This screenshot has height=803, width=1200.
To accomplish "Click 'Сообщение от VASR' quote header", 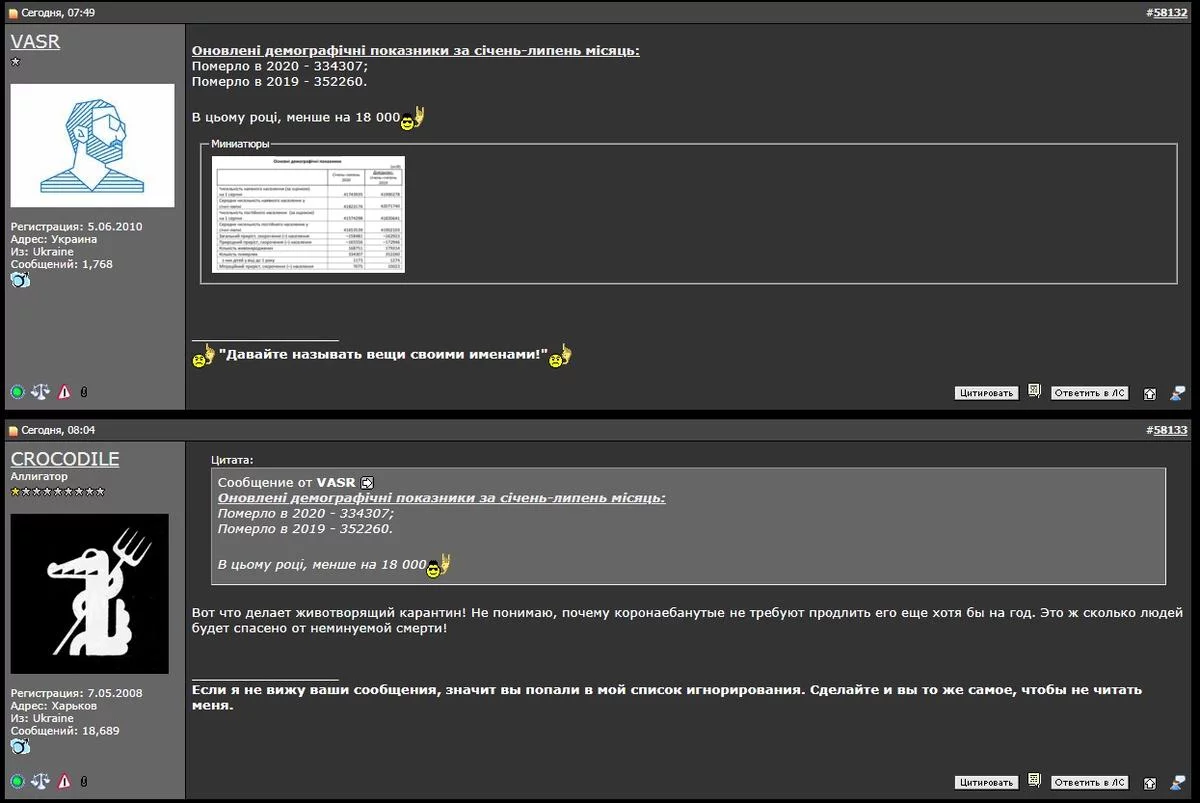I will point(286,482).
